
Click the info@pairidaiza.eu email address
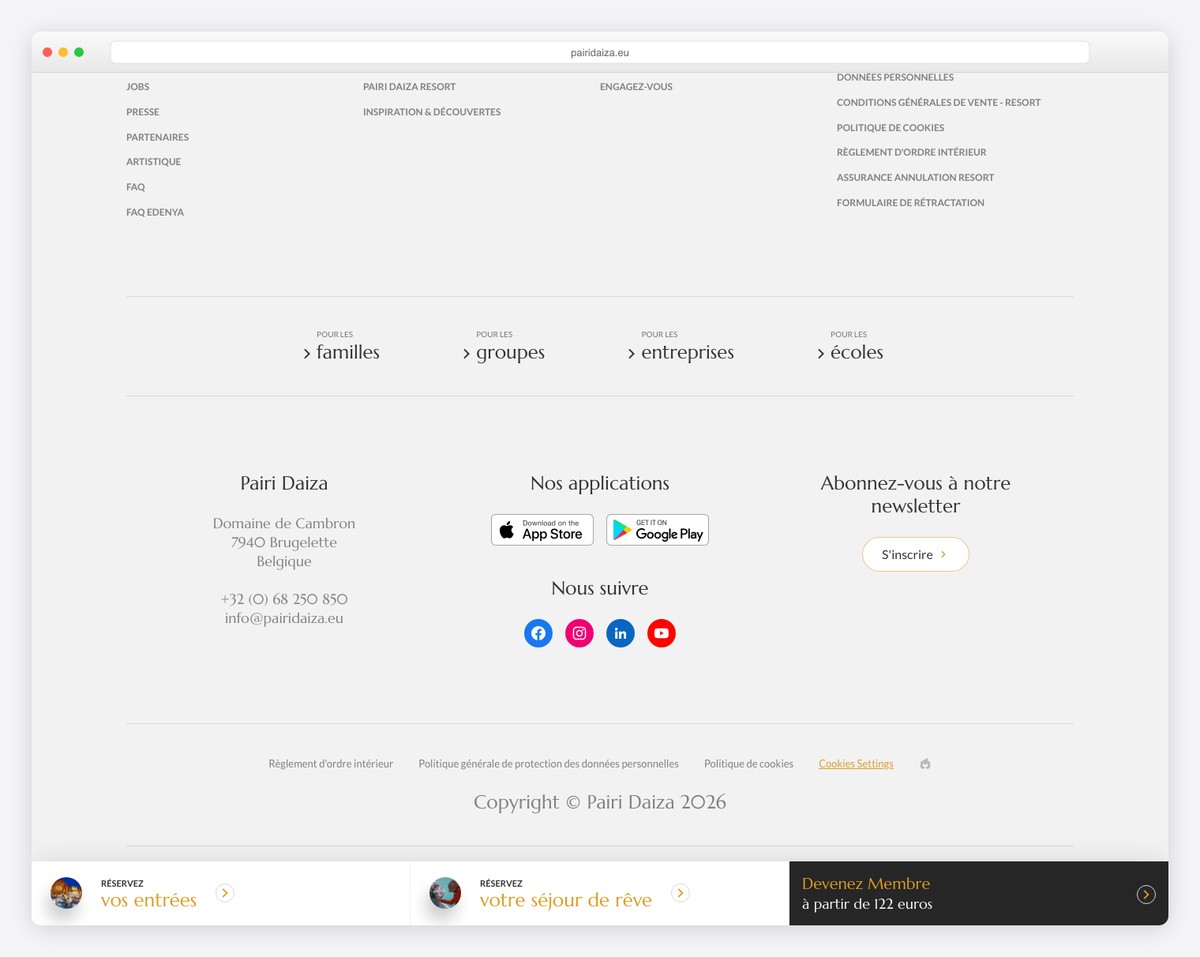pos(284,618)
